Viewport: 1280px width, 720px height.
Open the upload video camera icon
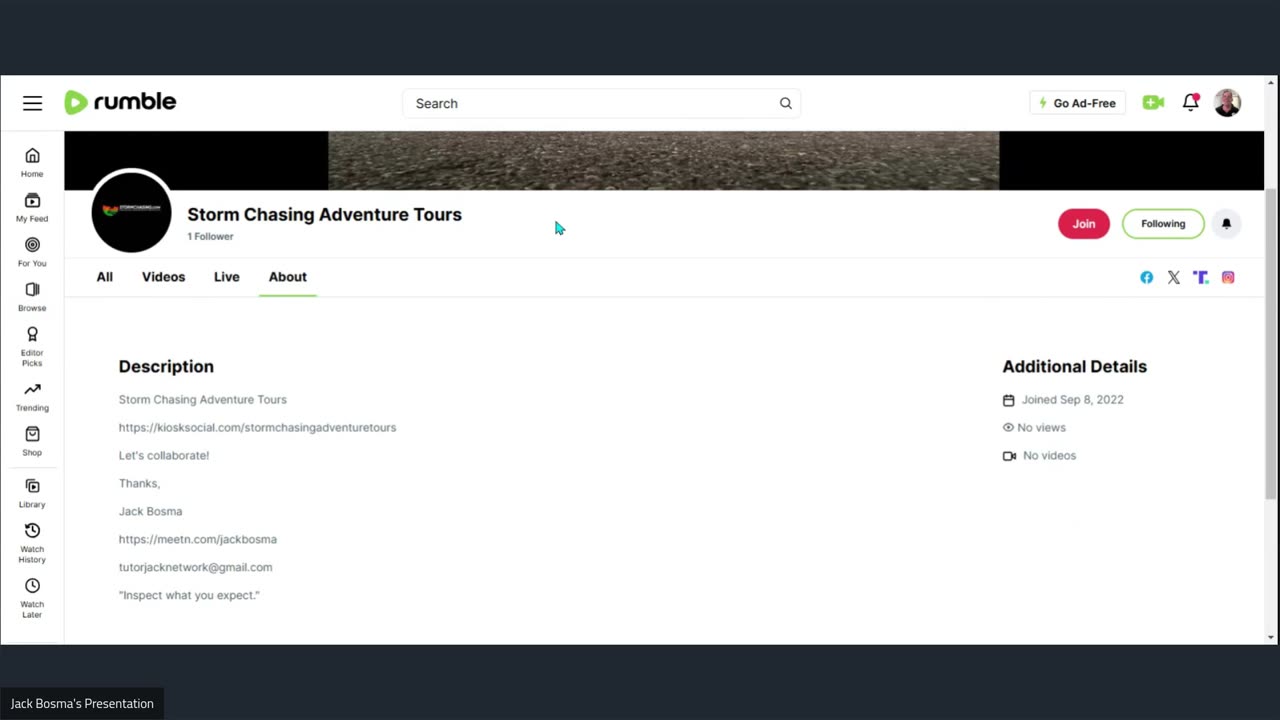coord(1153,102)
